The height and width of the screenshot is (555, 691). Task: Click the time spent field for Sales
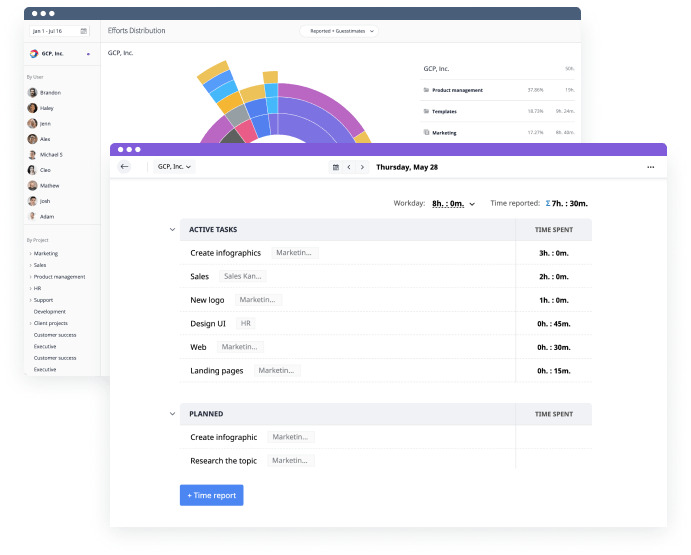[x=553, y=276]
